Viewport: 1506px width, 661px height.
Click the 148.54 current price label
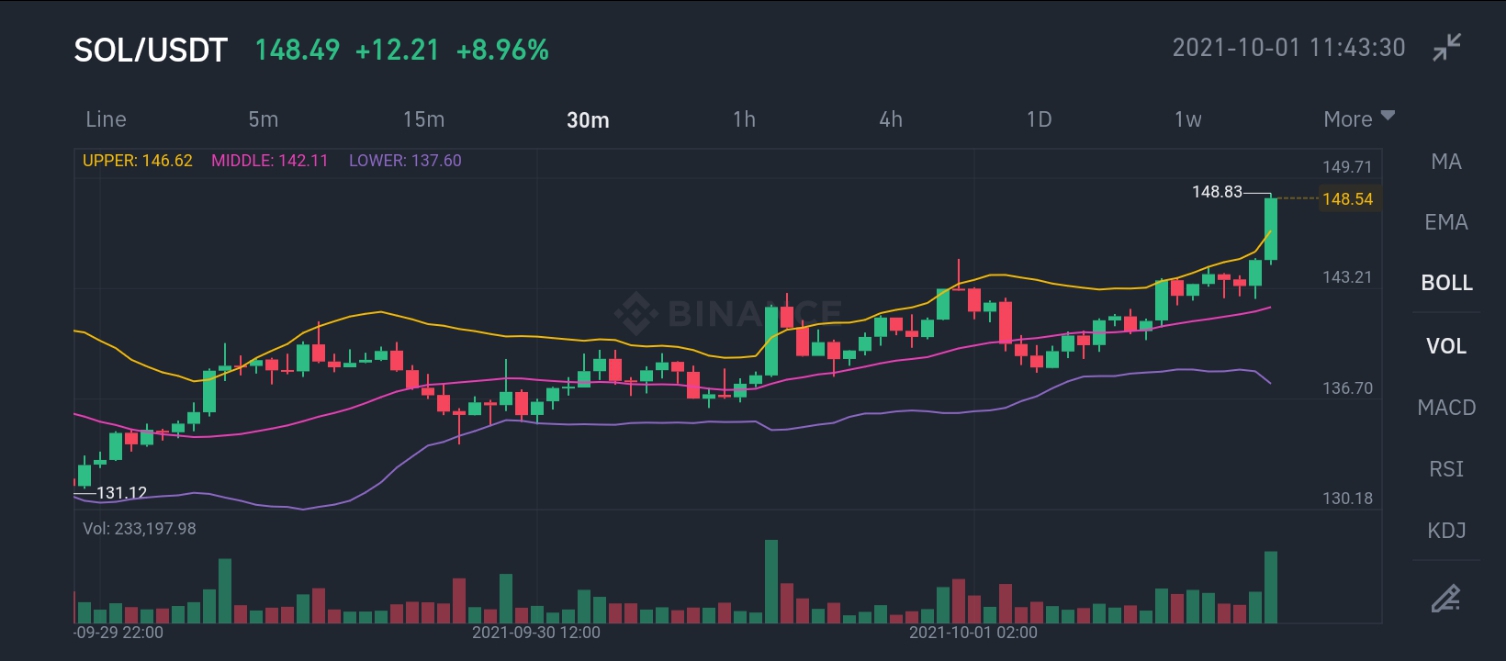pyautogui.click(x=1347, y=199)
